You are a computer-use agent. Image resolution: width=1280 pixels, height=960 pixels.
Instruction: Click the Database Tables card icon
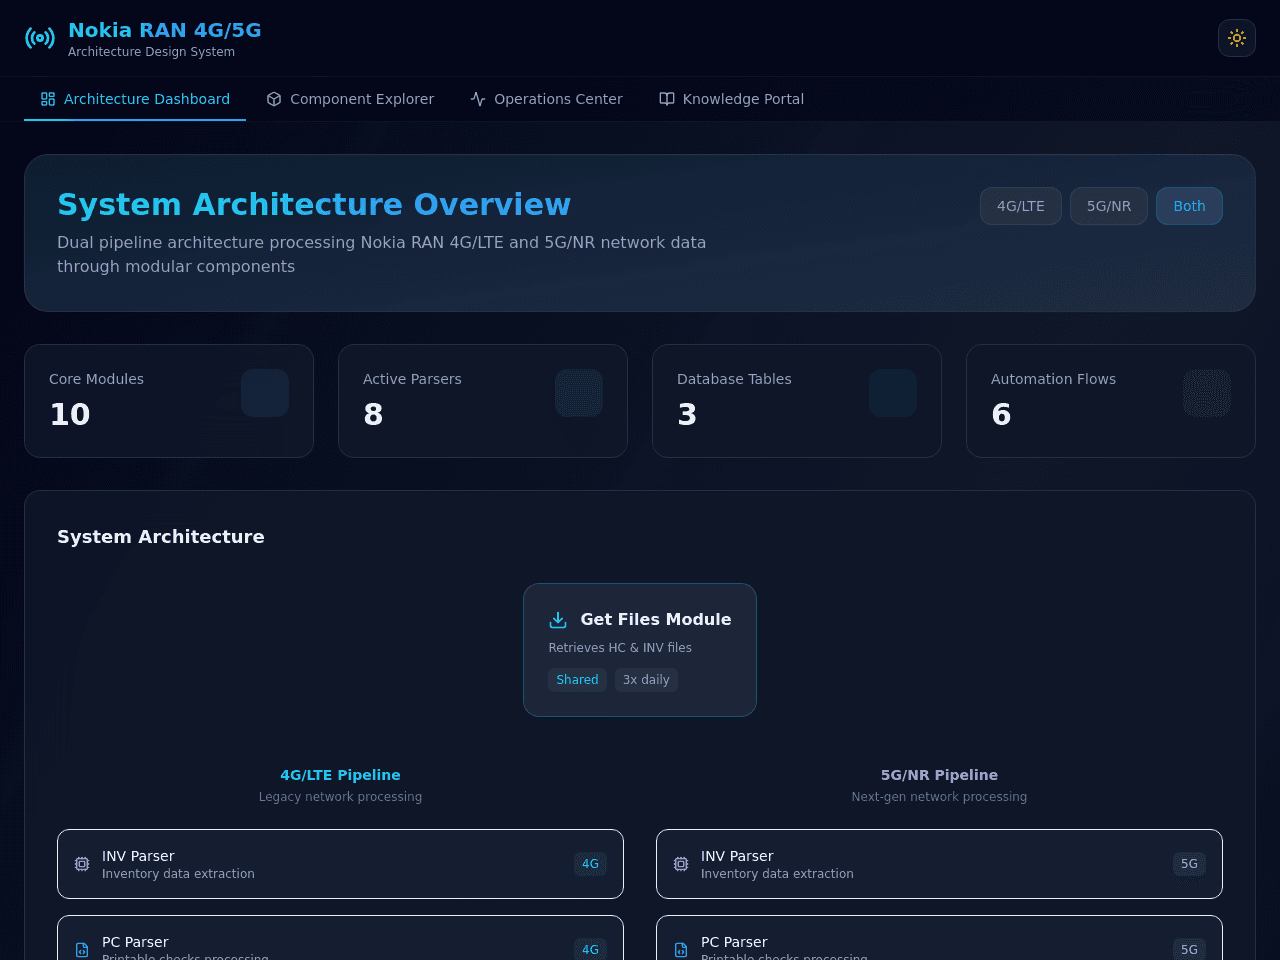point(893,393)
